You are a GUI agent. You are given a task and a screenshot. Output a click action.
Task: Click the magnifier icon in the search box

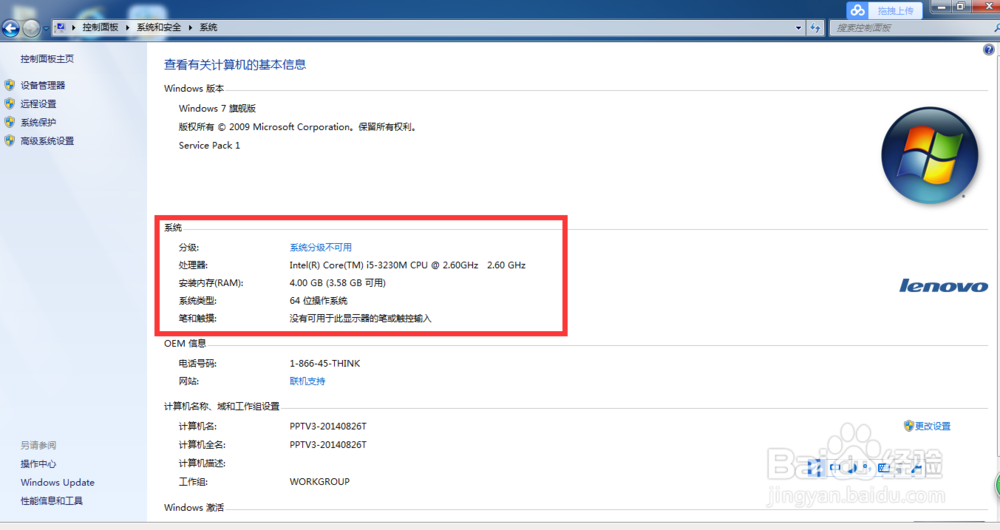coord(996,27)
